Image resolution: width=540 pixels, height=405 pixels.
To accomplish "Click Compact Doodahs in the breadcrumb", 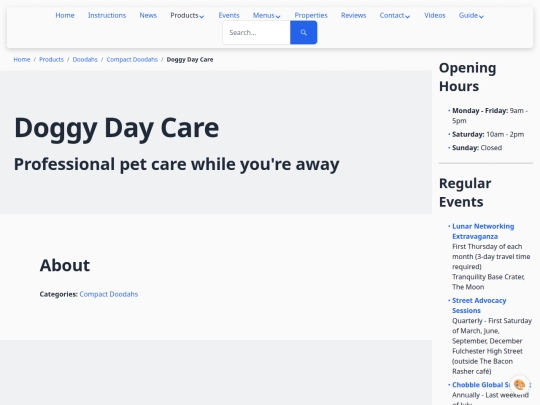I will click(x=132, y=60).
